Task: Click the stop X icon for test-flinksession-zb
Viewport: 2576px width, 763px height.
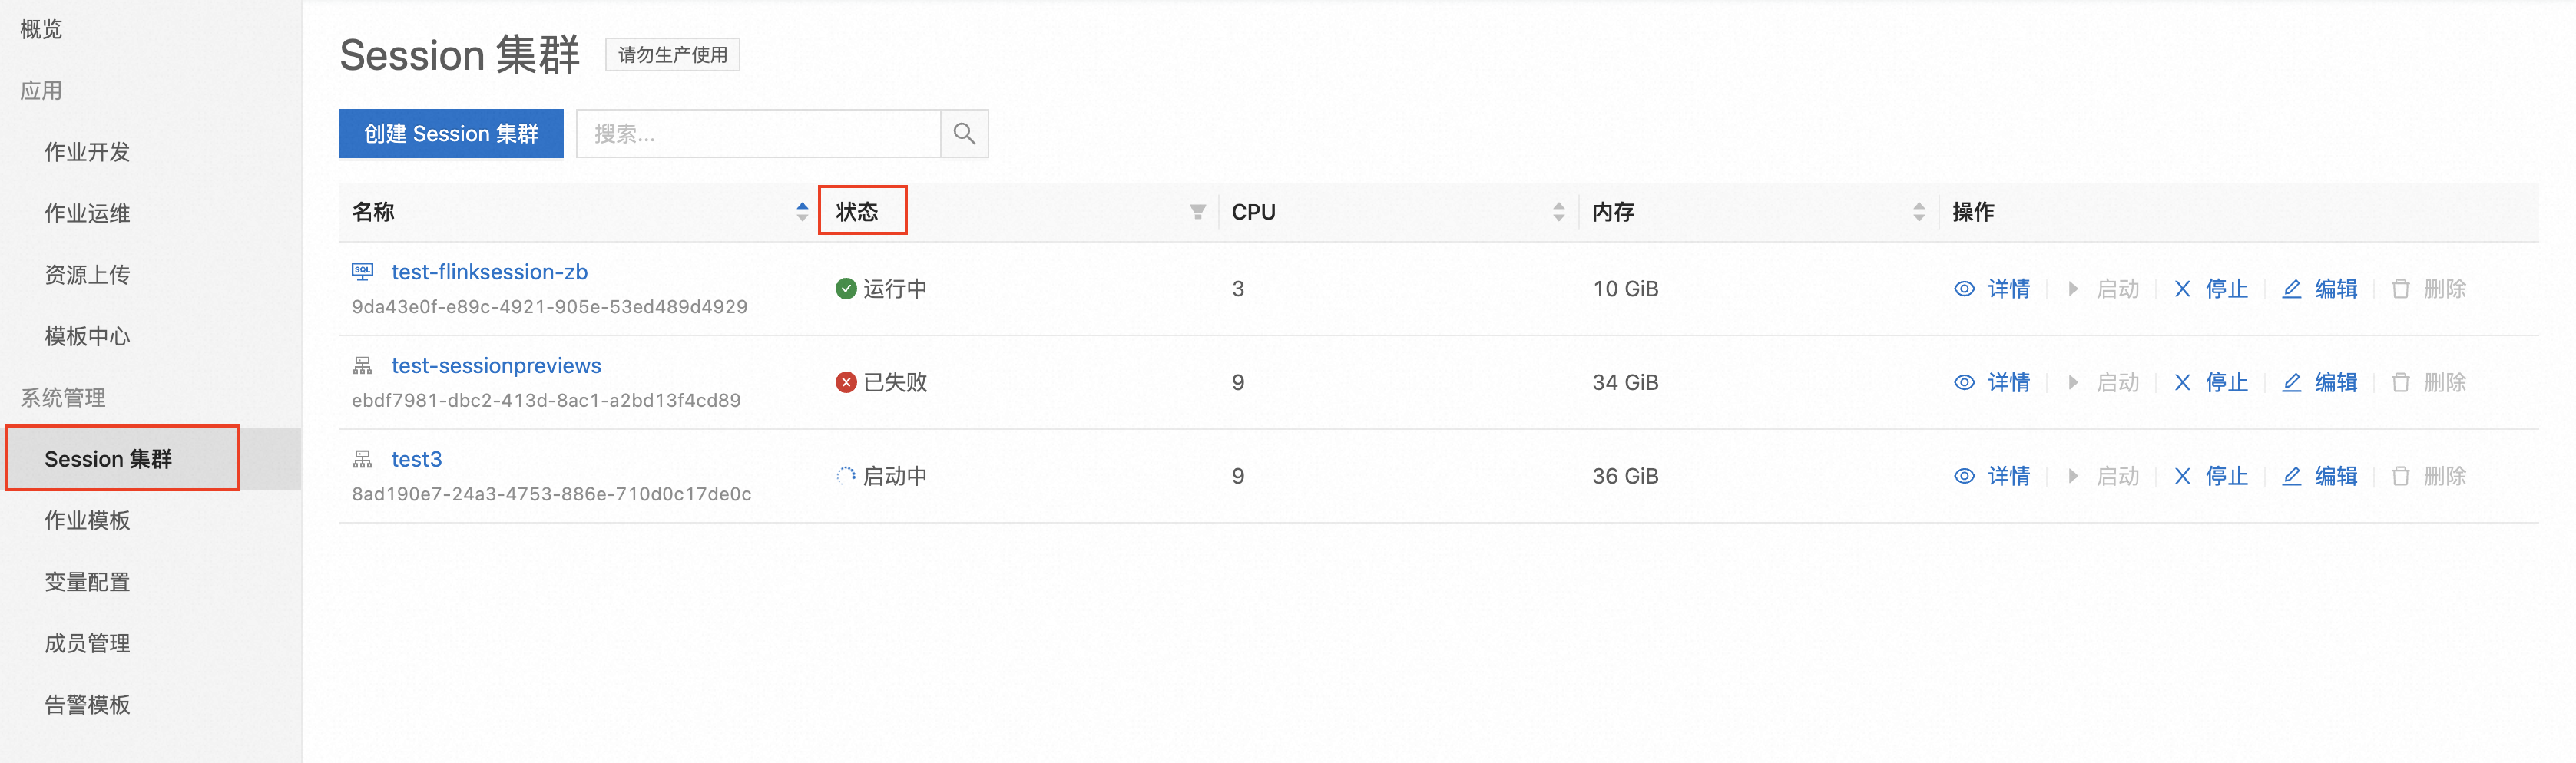Action: [2182, 289]
